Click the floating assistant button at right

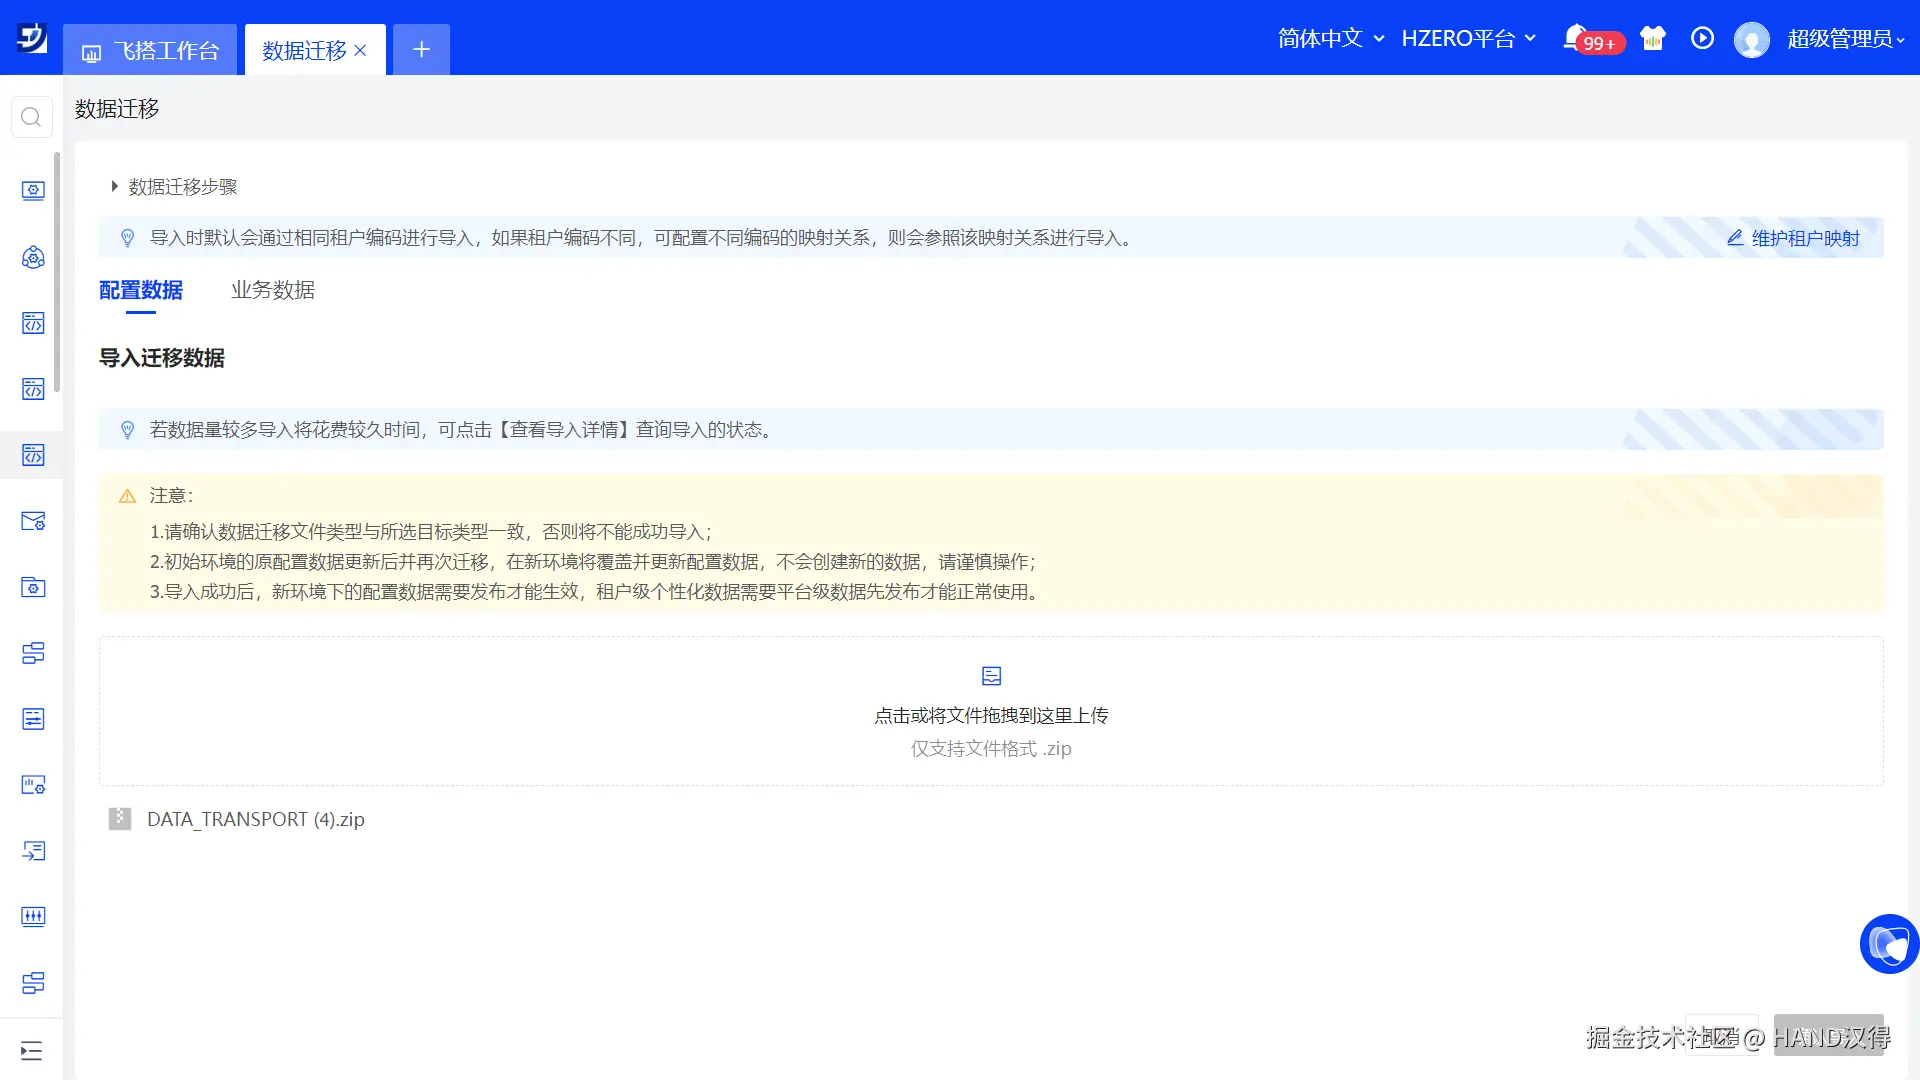click(x=1888, y=943)
